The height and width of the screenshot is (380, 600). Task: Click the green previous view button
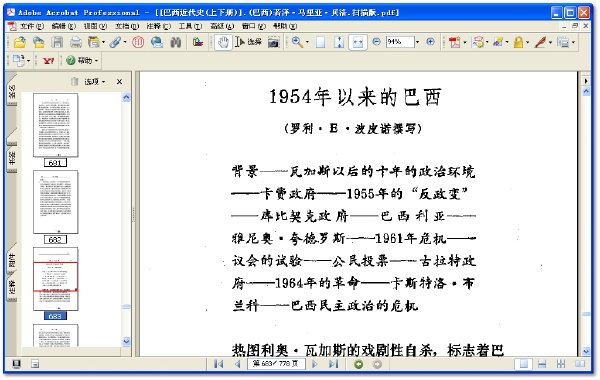click(359, 364)
